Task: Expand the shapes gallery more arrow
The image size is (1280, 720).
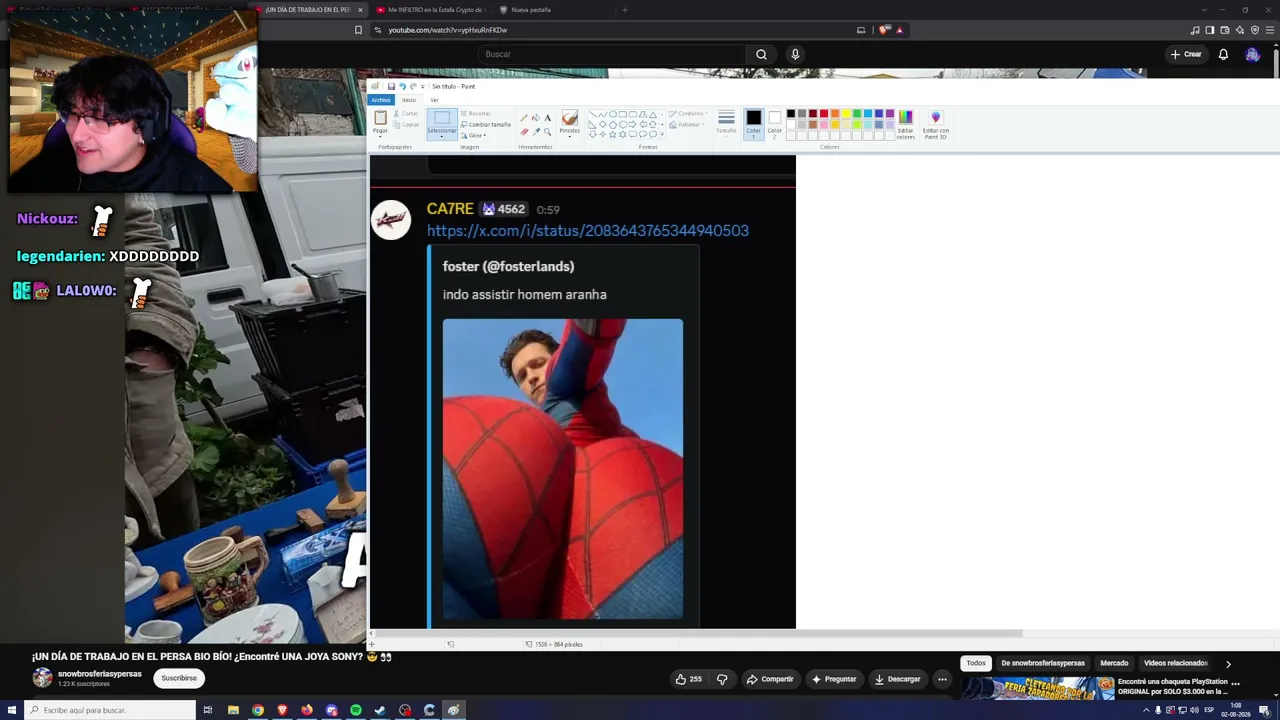Action: tap(662, 134)
